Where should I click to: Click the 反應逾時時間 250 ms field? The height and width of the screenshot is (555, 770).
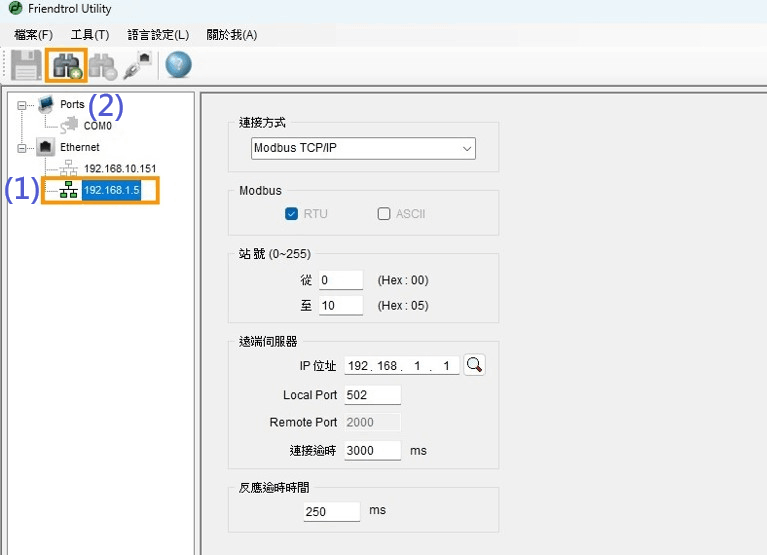coord(331,511)
